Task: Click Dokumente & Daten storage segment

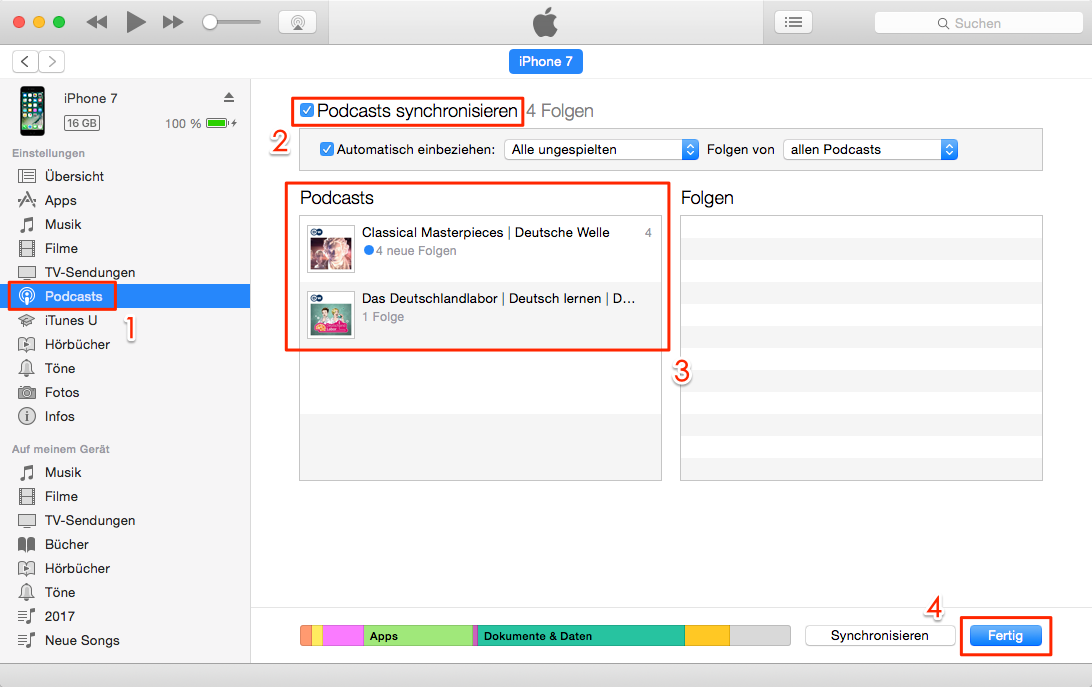Action: 582,635
